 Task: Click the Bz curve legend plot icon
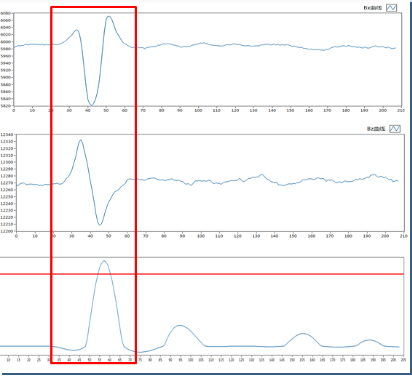click(x=395, y=129)
